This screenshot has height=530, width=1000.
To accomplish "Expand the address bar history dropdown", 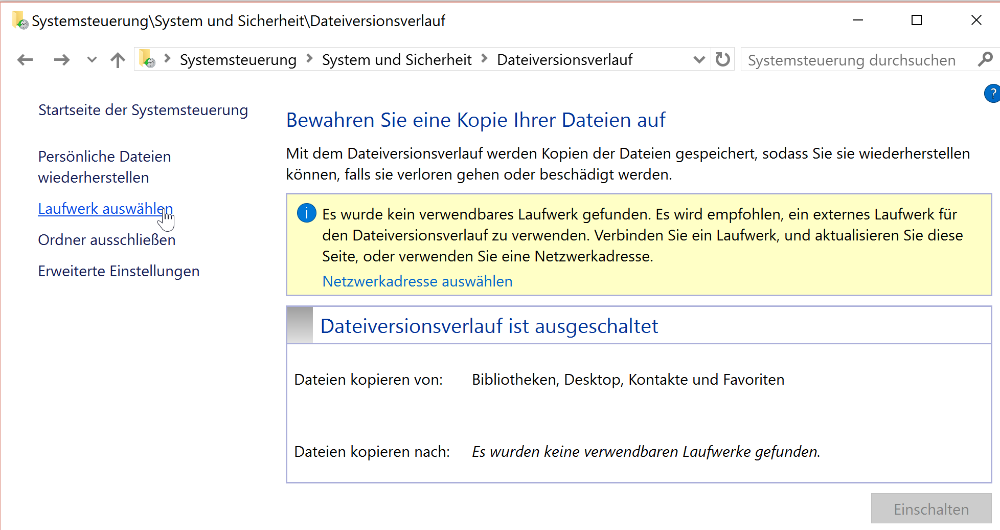I will 699,60.
